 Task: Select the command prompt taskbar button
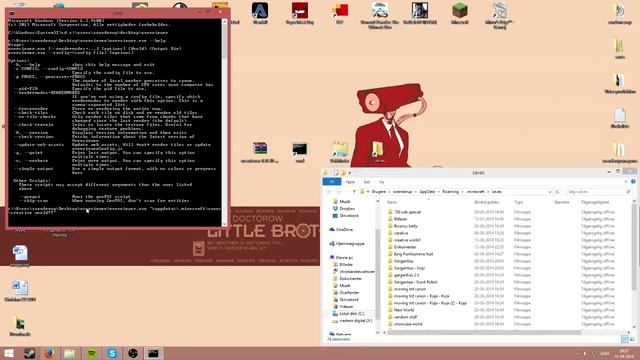coord(153,353)
